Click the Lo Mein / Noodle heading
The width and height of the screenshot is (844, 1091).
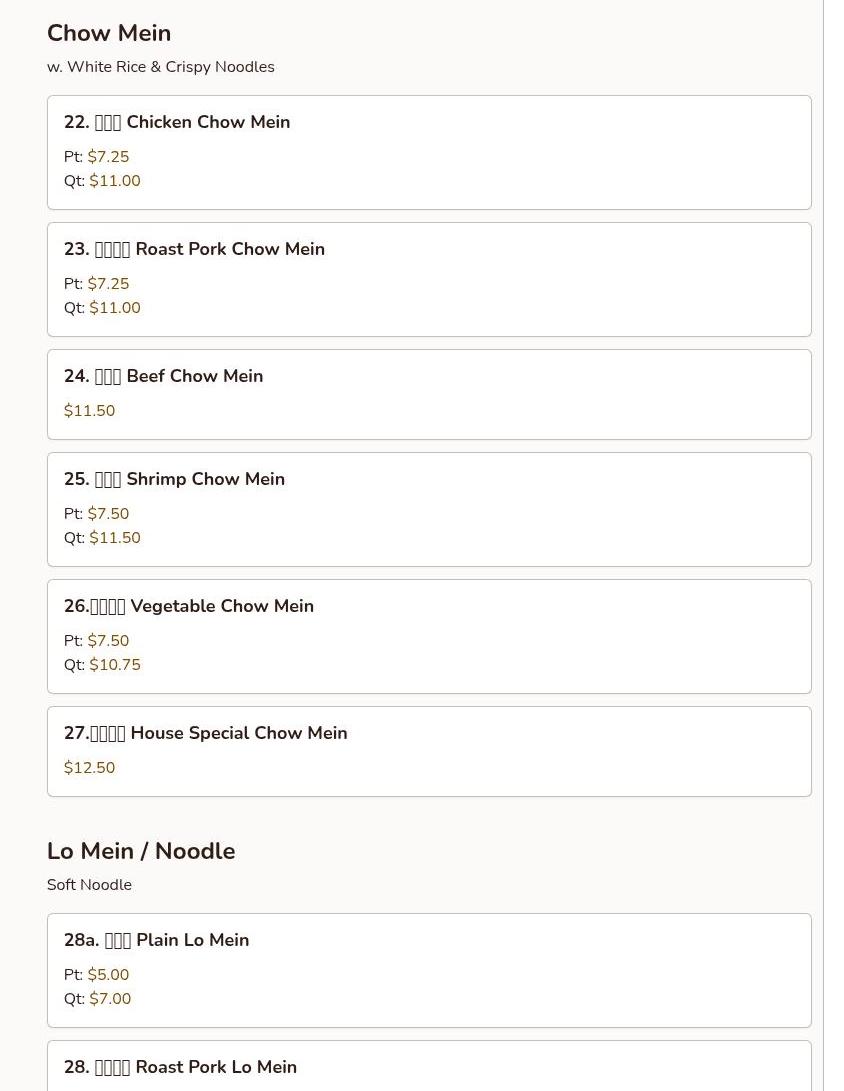coord(141,851)
